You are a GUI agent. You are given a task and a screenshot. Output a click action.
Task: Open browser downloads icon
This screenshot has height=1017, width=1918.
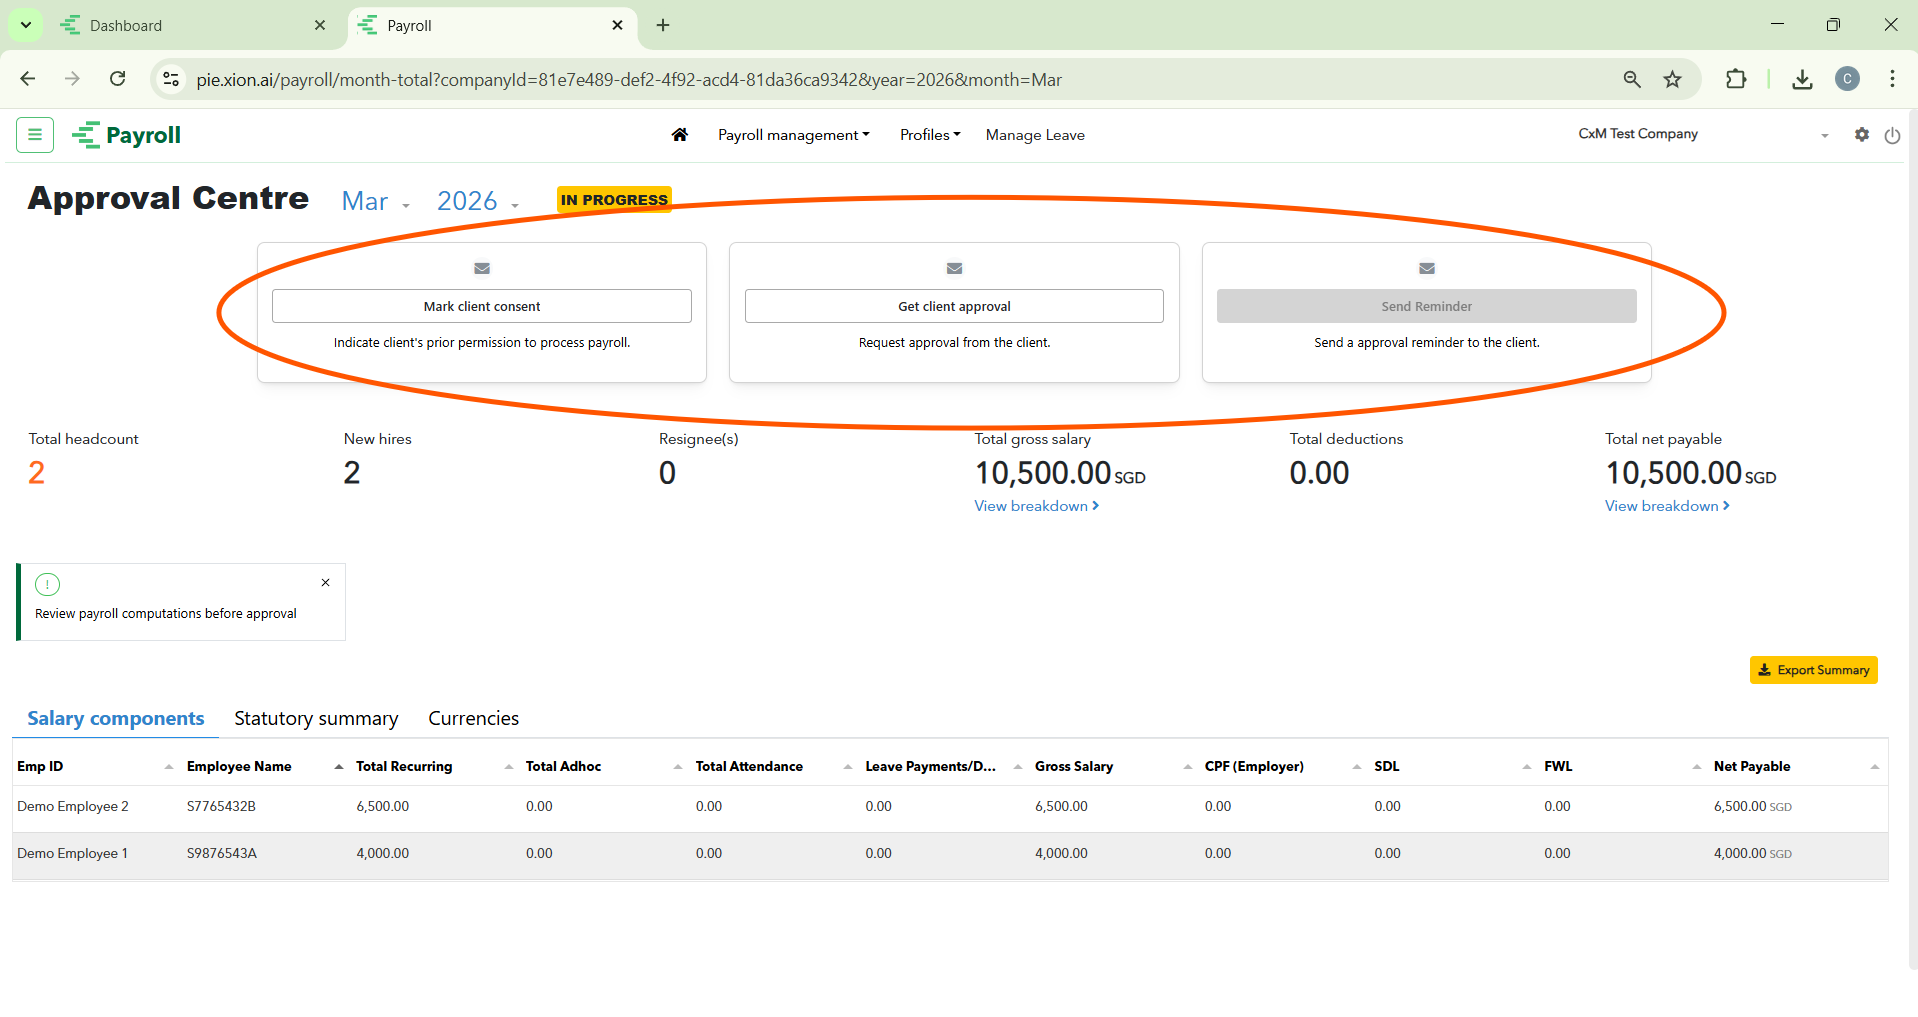[1802, 80]
